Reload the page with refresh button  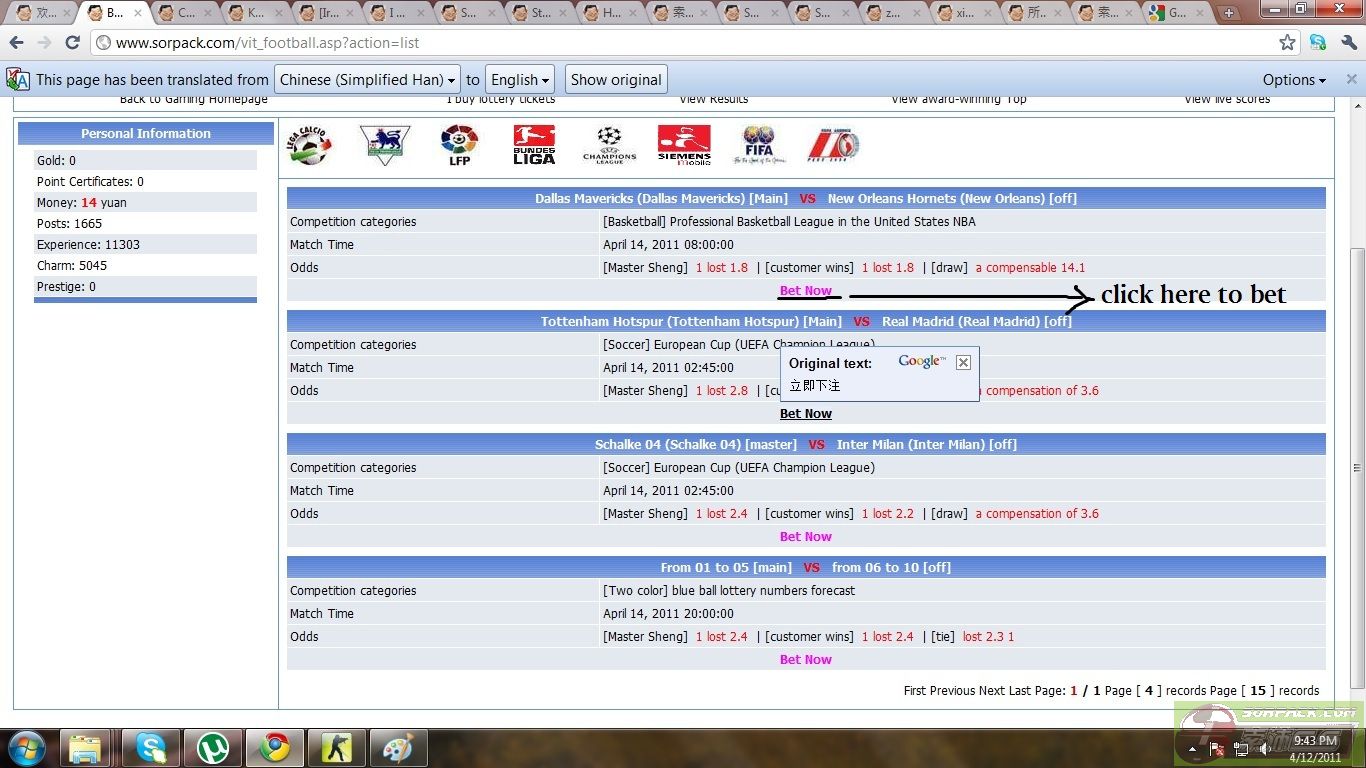(72, 43)
